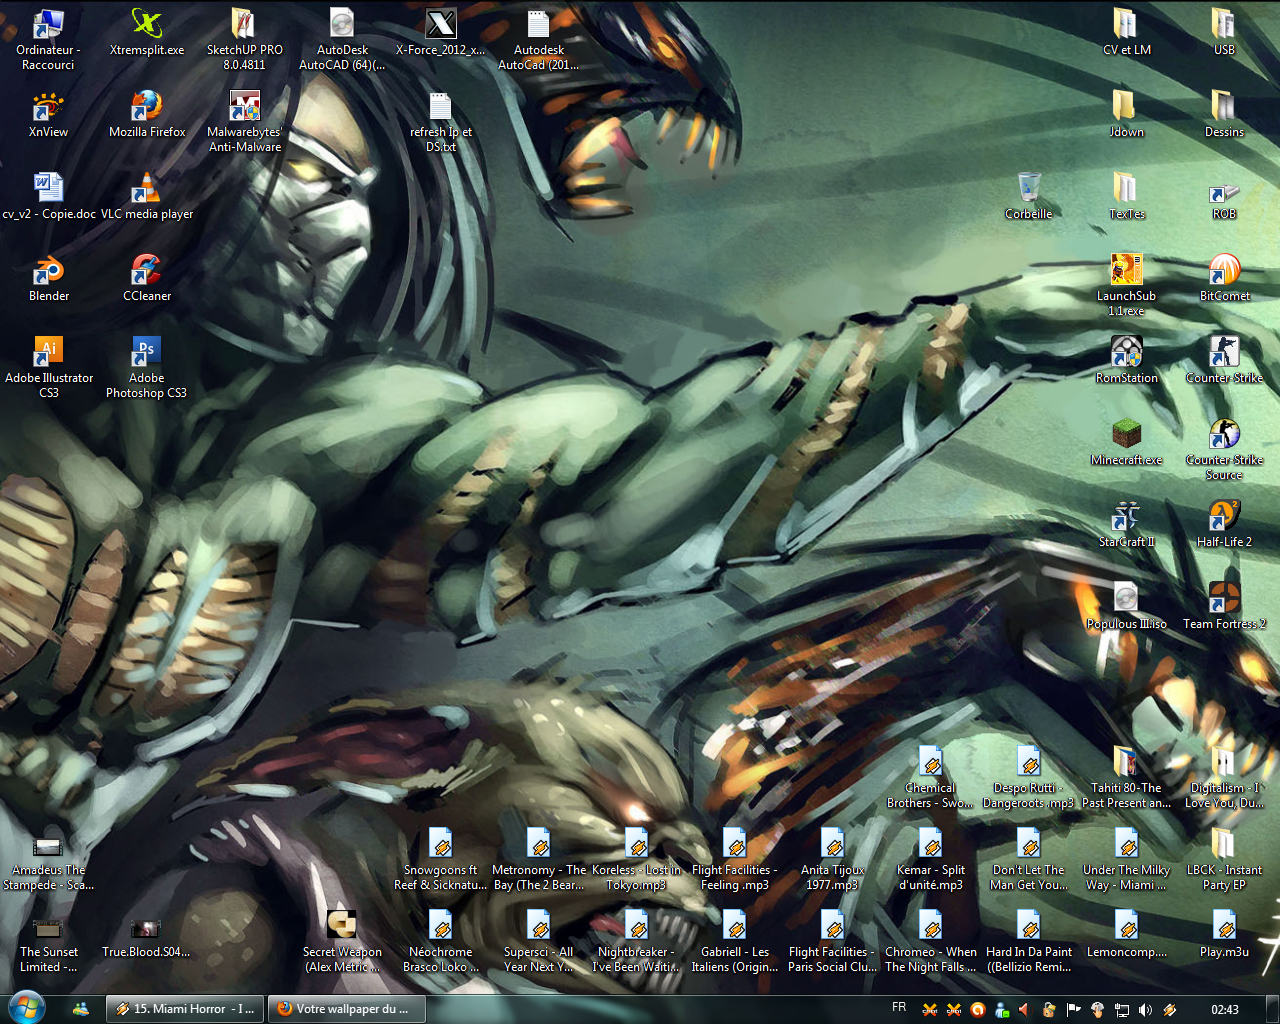Open Ordinateur - Raccourci shortcut

coord(48,40)
